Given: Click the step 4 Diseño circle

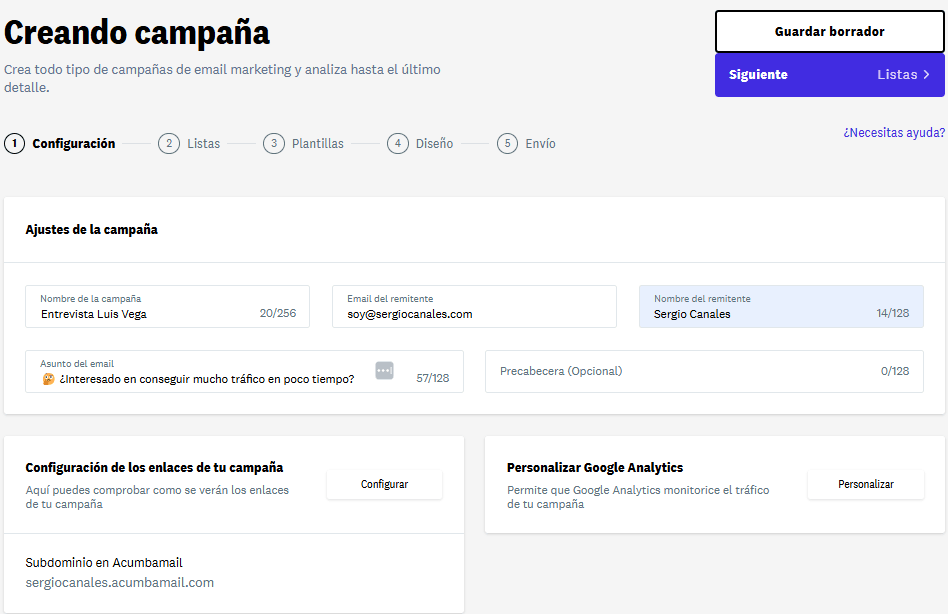Looking at the screenshot, I should pos(396,143).
